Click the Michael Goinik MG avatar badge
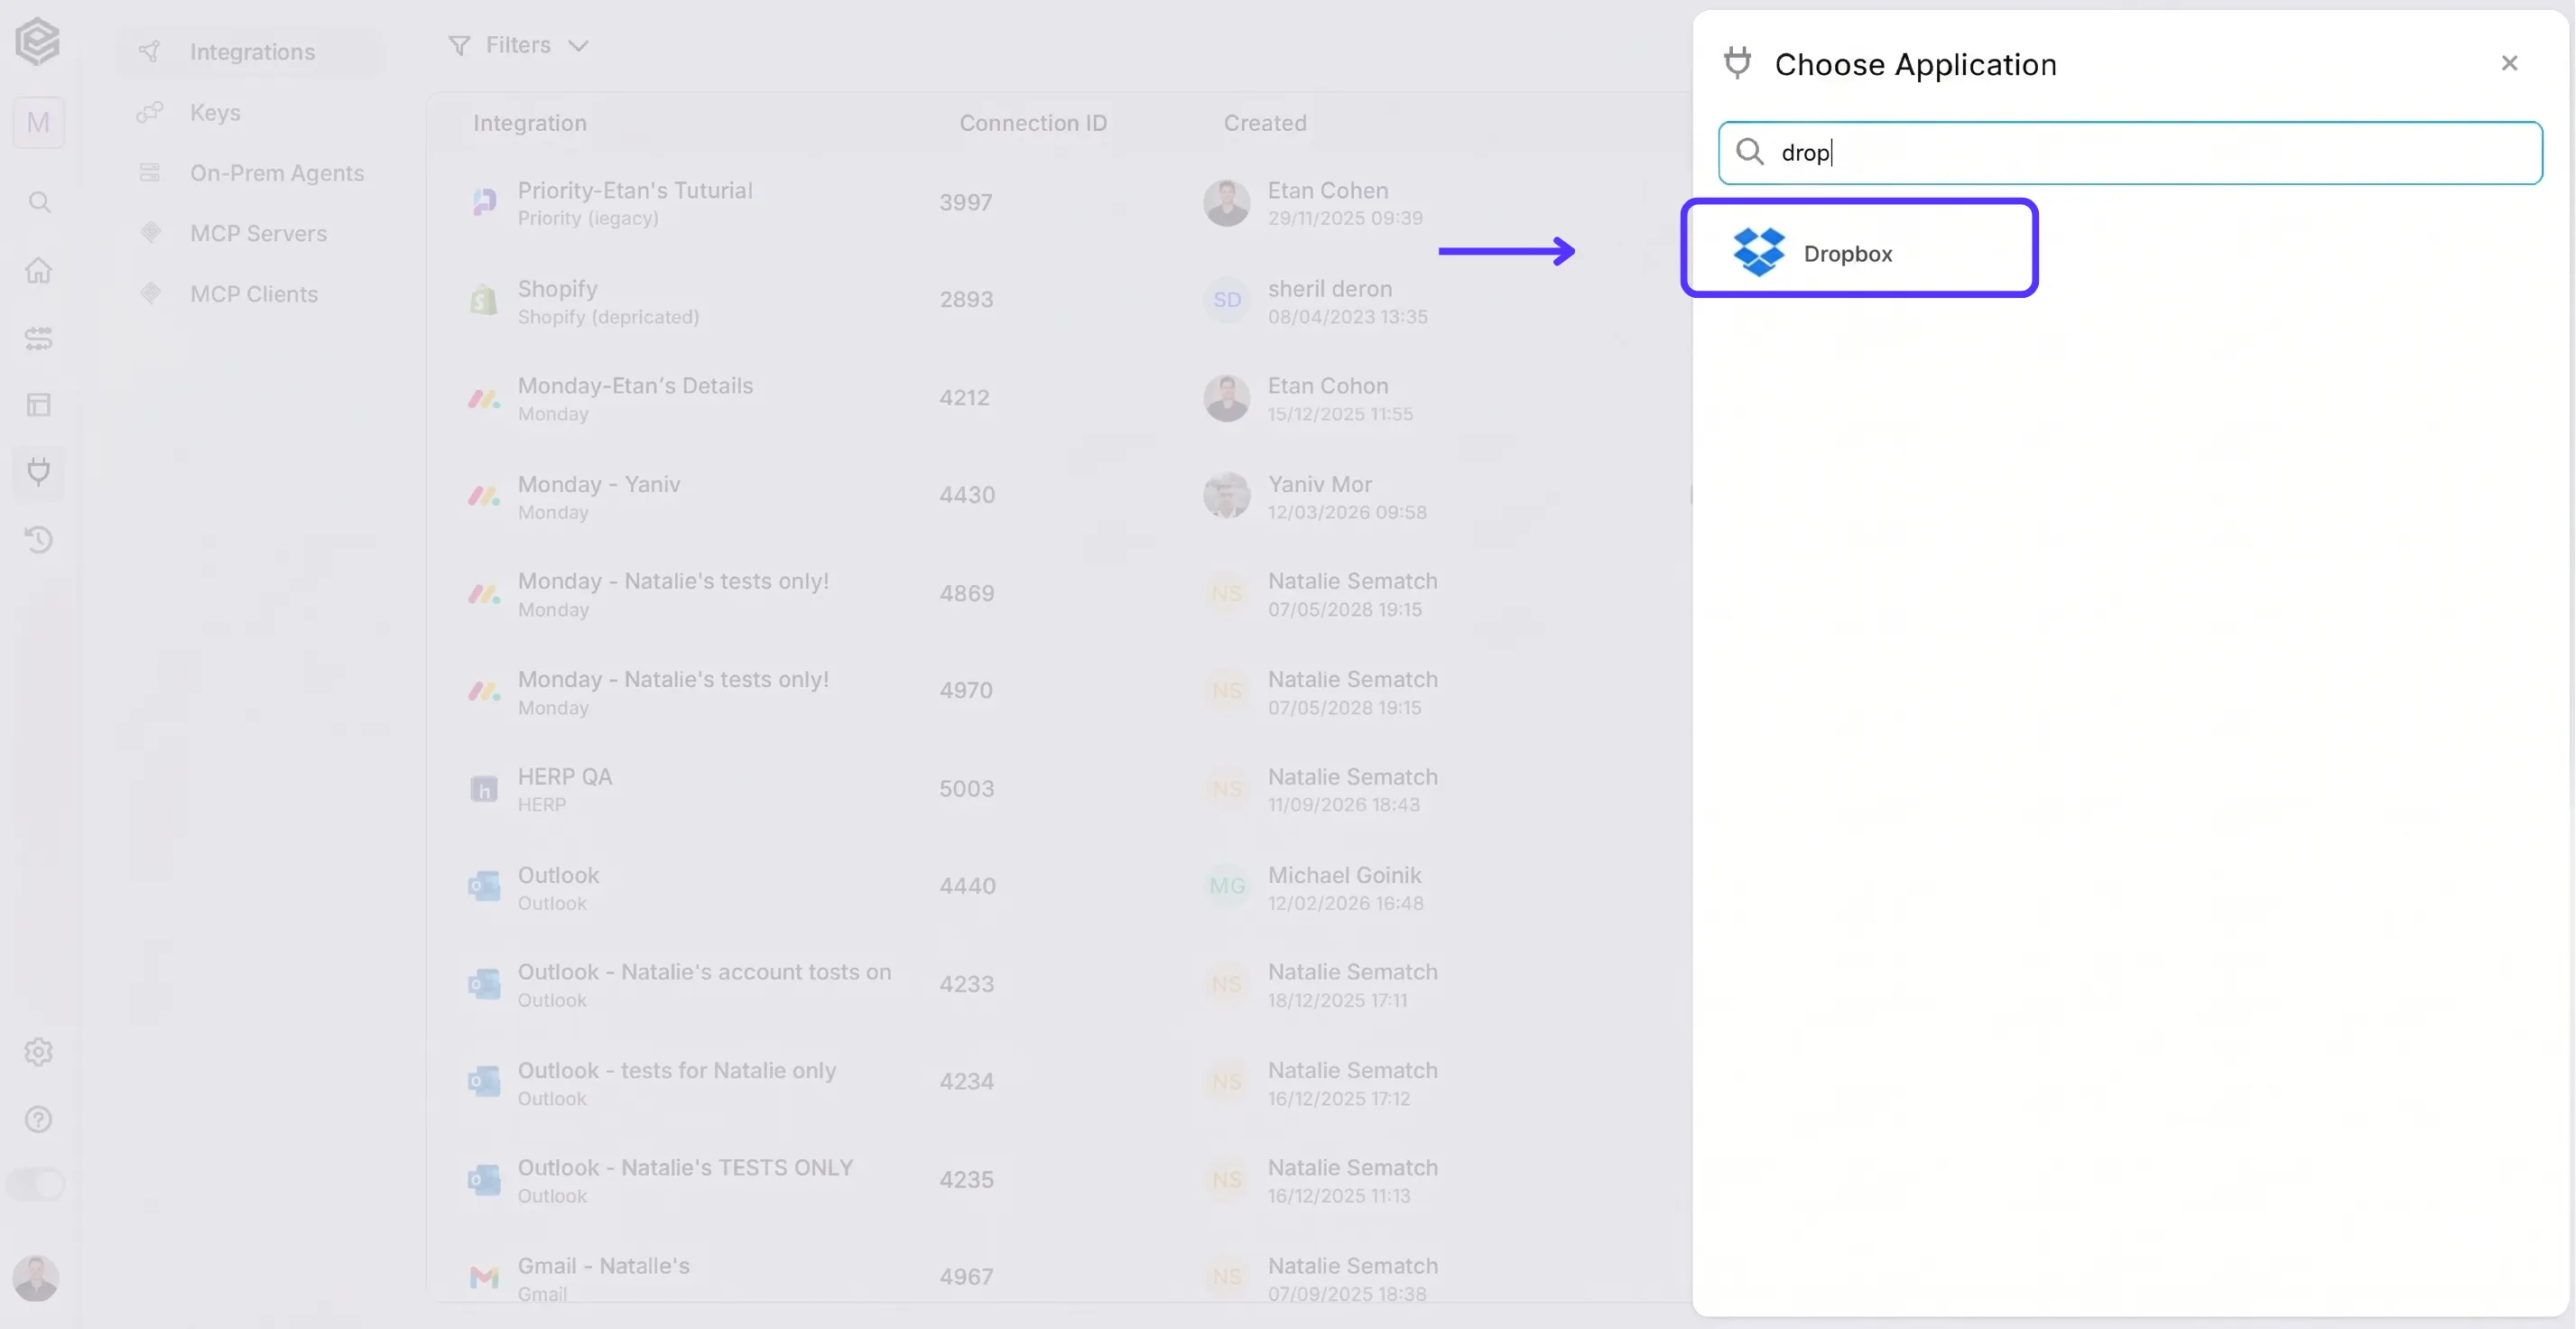2576x1329 pixels. click(1226, 887)
